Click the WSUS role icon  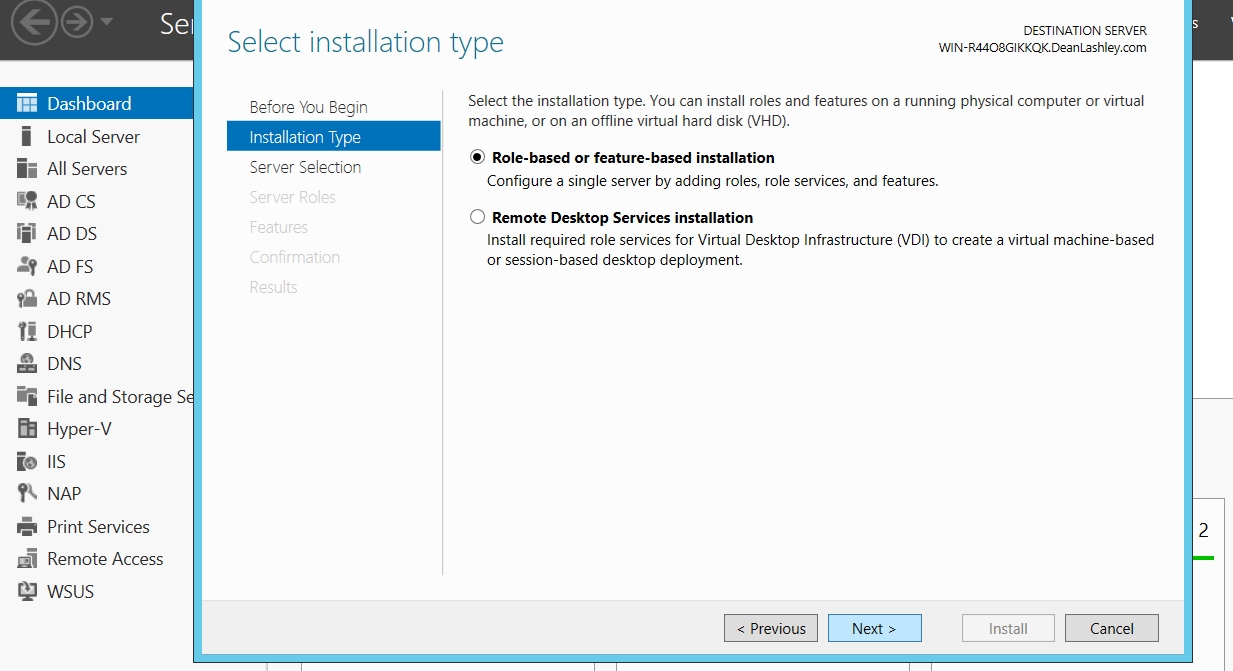27,591
